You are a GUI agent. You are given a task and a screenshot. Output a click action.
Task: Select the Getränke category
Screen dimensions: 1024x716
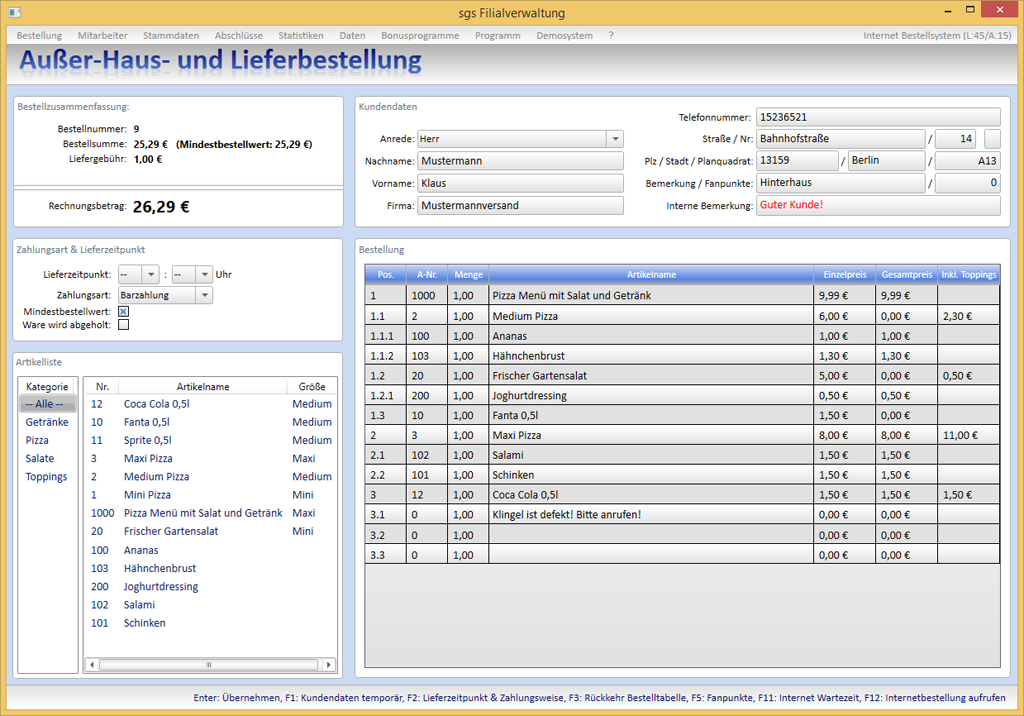(47, 422)
